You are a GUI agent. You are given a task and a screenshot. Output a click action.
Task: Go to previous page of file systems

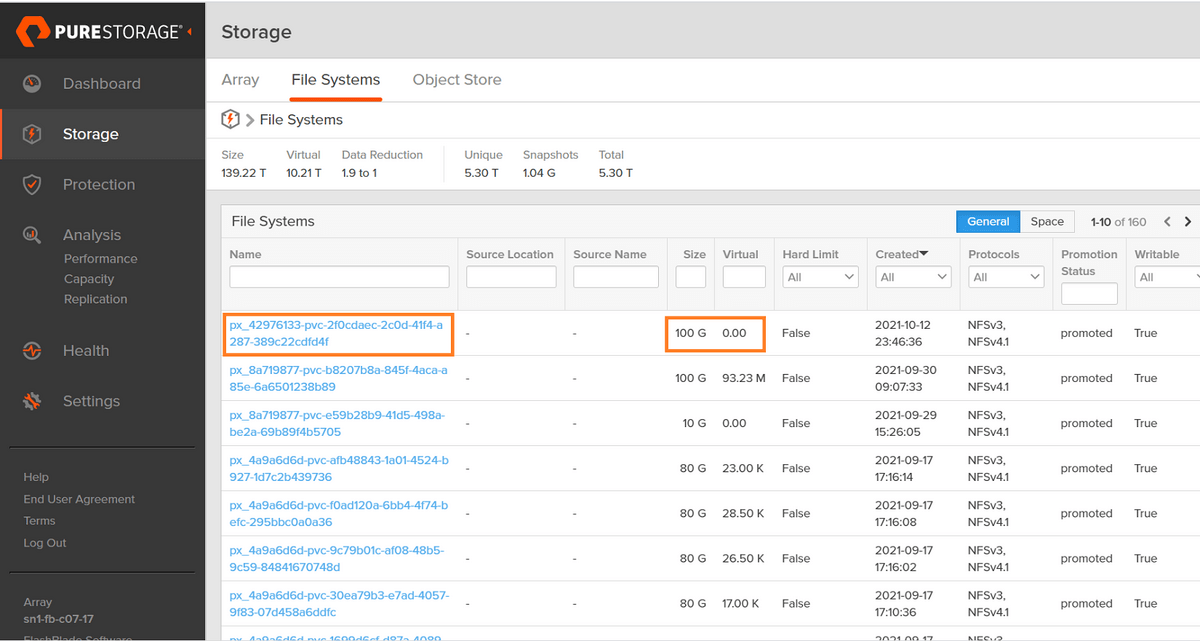[x=1167, y=222]
